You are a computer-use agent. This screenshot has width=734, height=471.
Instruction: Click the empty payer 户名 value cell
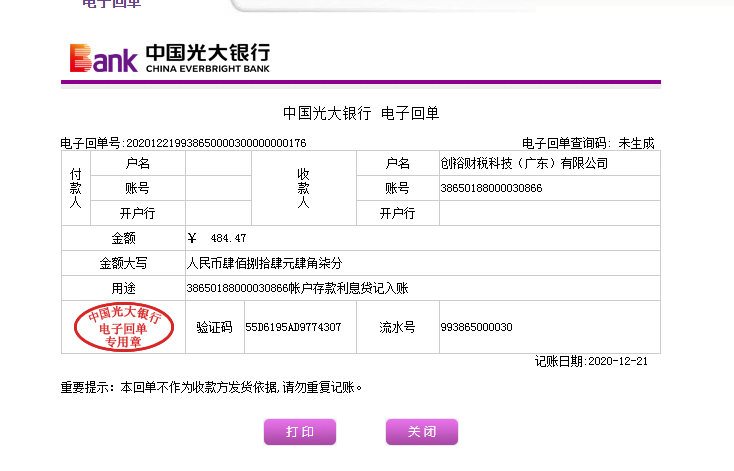click(x=218, y=163)
